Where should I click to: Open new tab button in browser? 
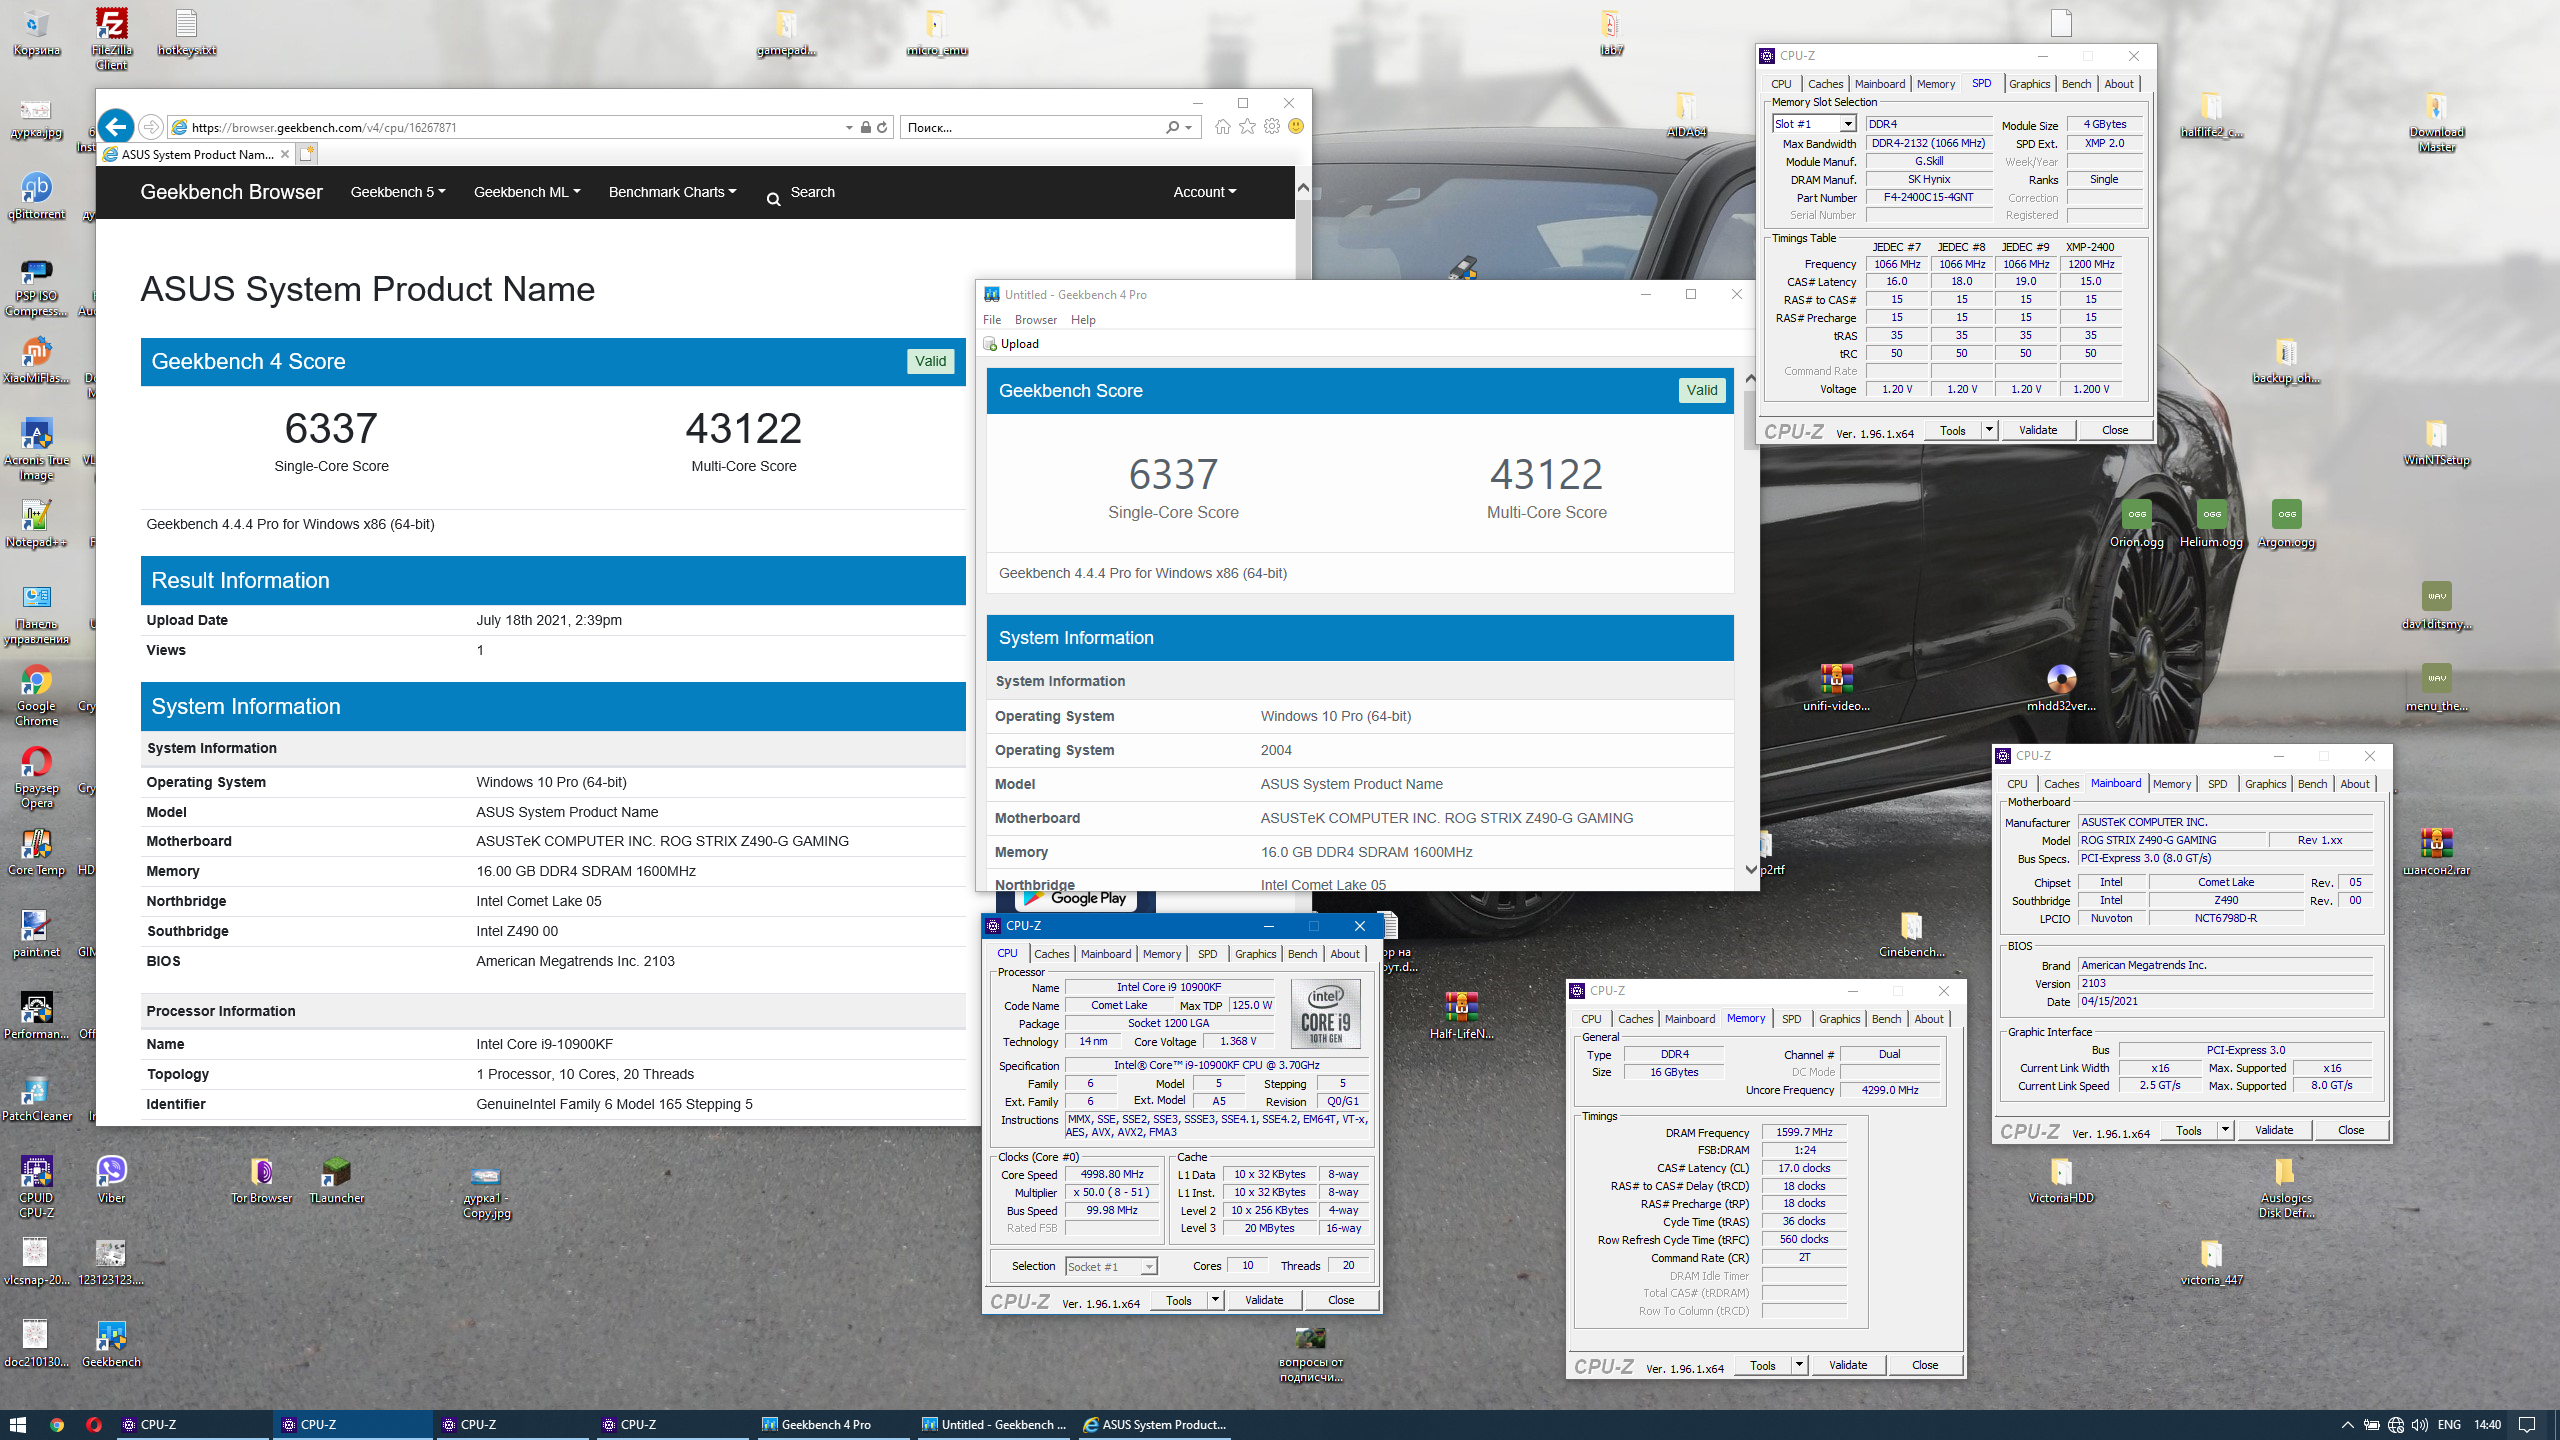307,154
